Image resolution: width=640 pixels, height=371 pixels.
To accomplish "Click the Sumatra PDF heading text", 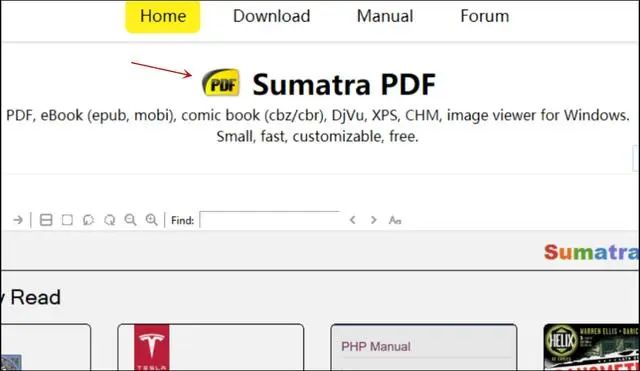I will click(344, 84).
